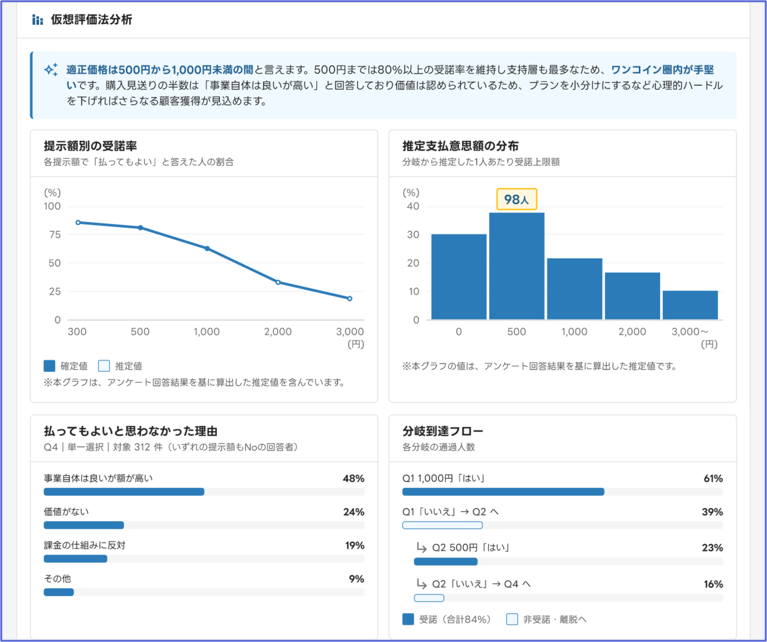The height and width of the screenshot is (642, 767).
Task: Click the bar chart icon beside 仮想評価法分析
Action: 37,20
